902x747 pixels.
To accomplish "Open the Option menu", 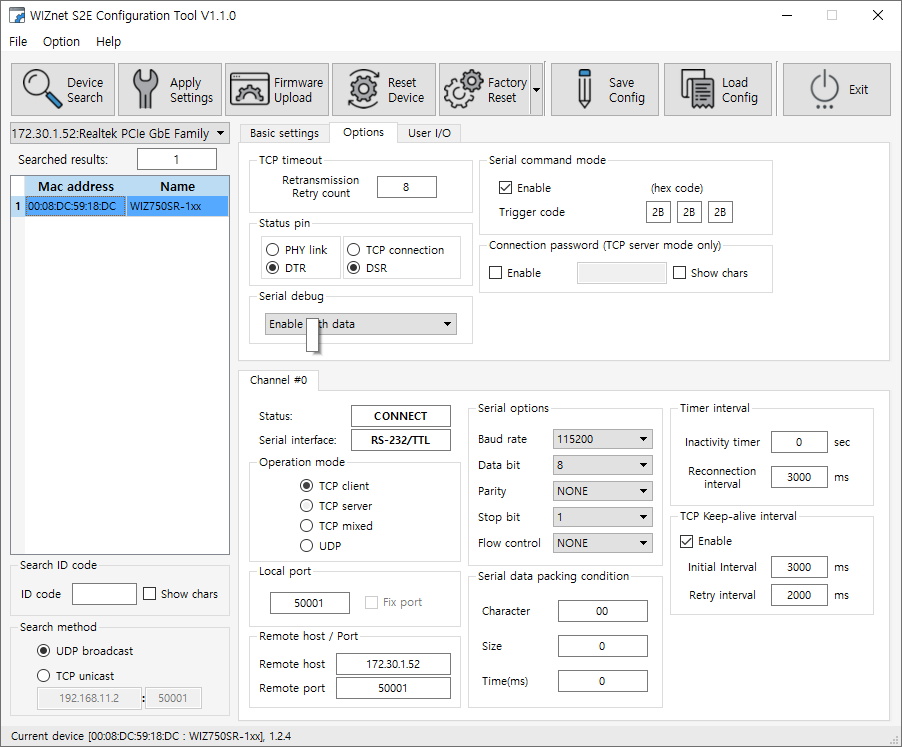I will pos(61,41).
